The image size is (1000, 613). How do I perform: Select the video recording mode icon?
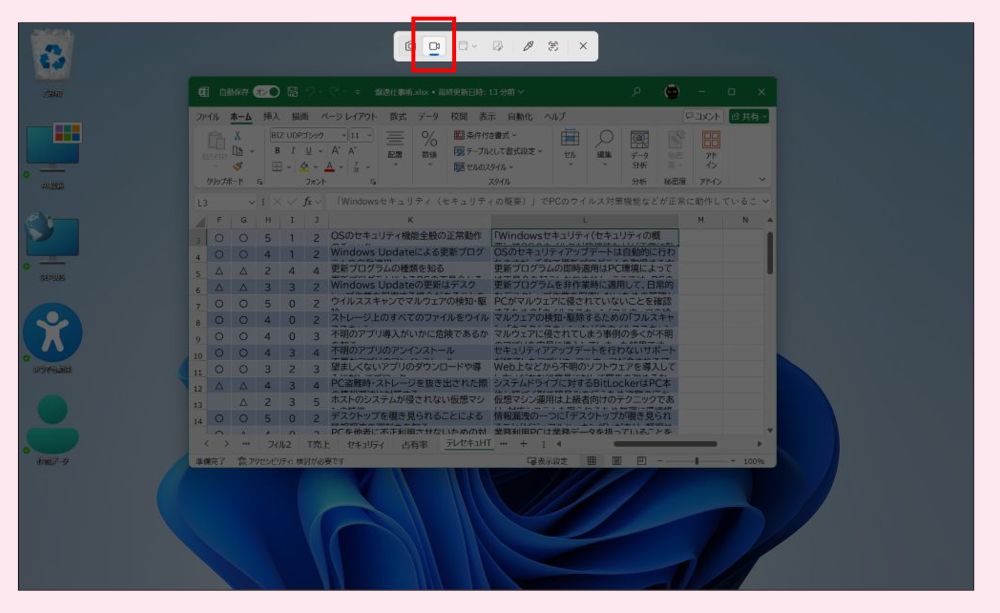(x=434, y=46)
